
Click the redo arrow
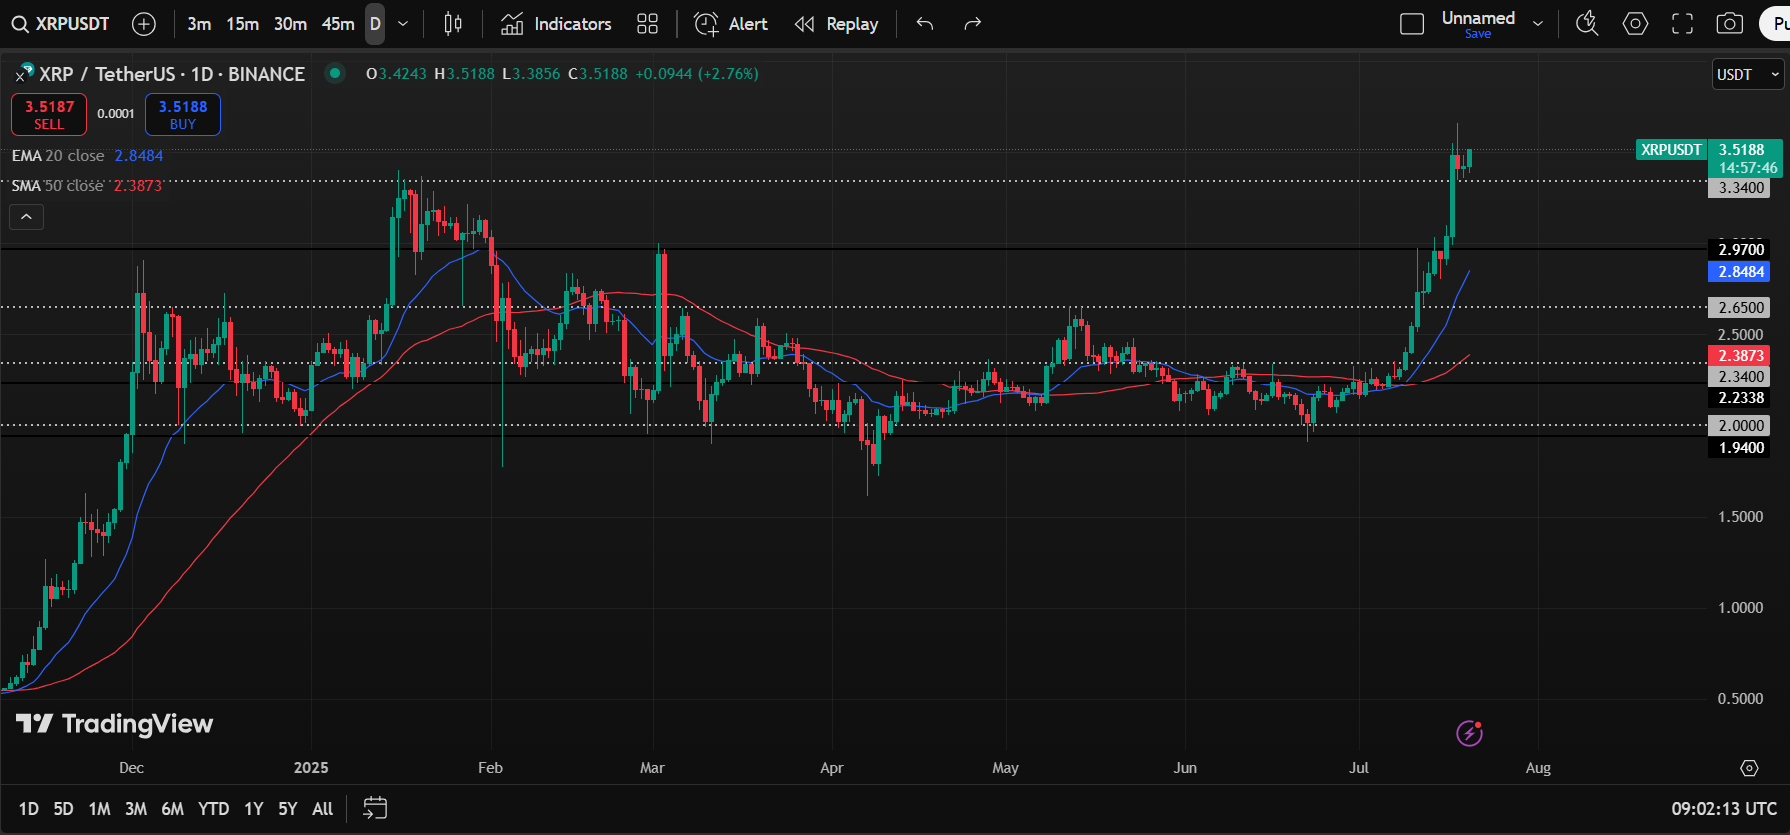click(x=972, y=24)
